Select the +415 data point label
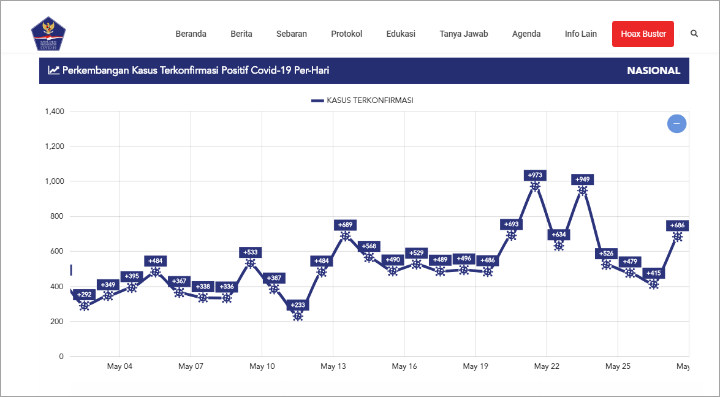Viewport: 720px width, 397px height. pyautogui.click(x=653, y=274)
